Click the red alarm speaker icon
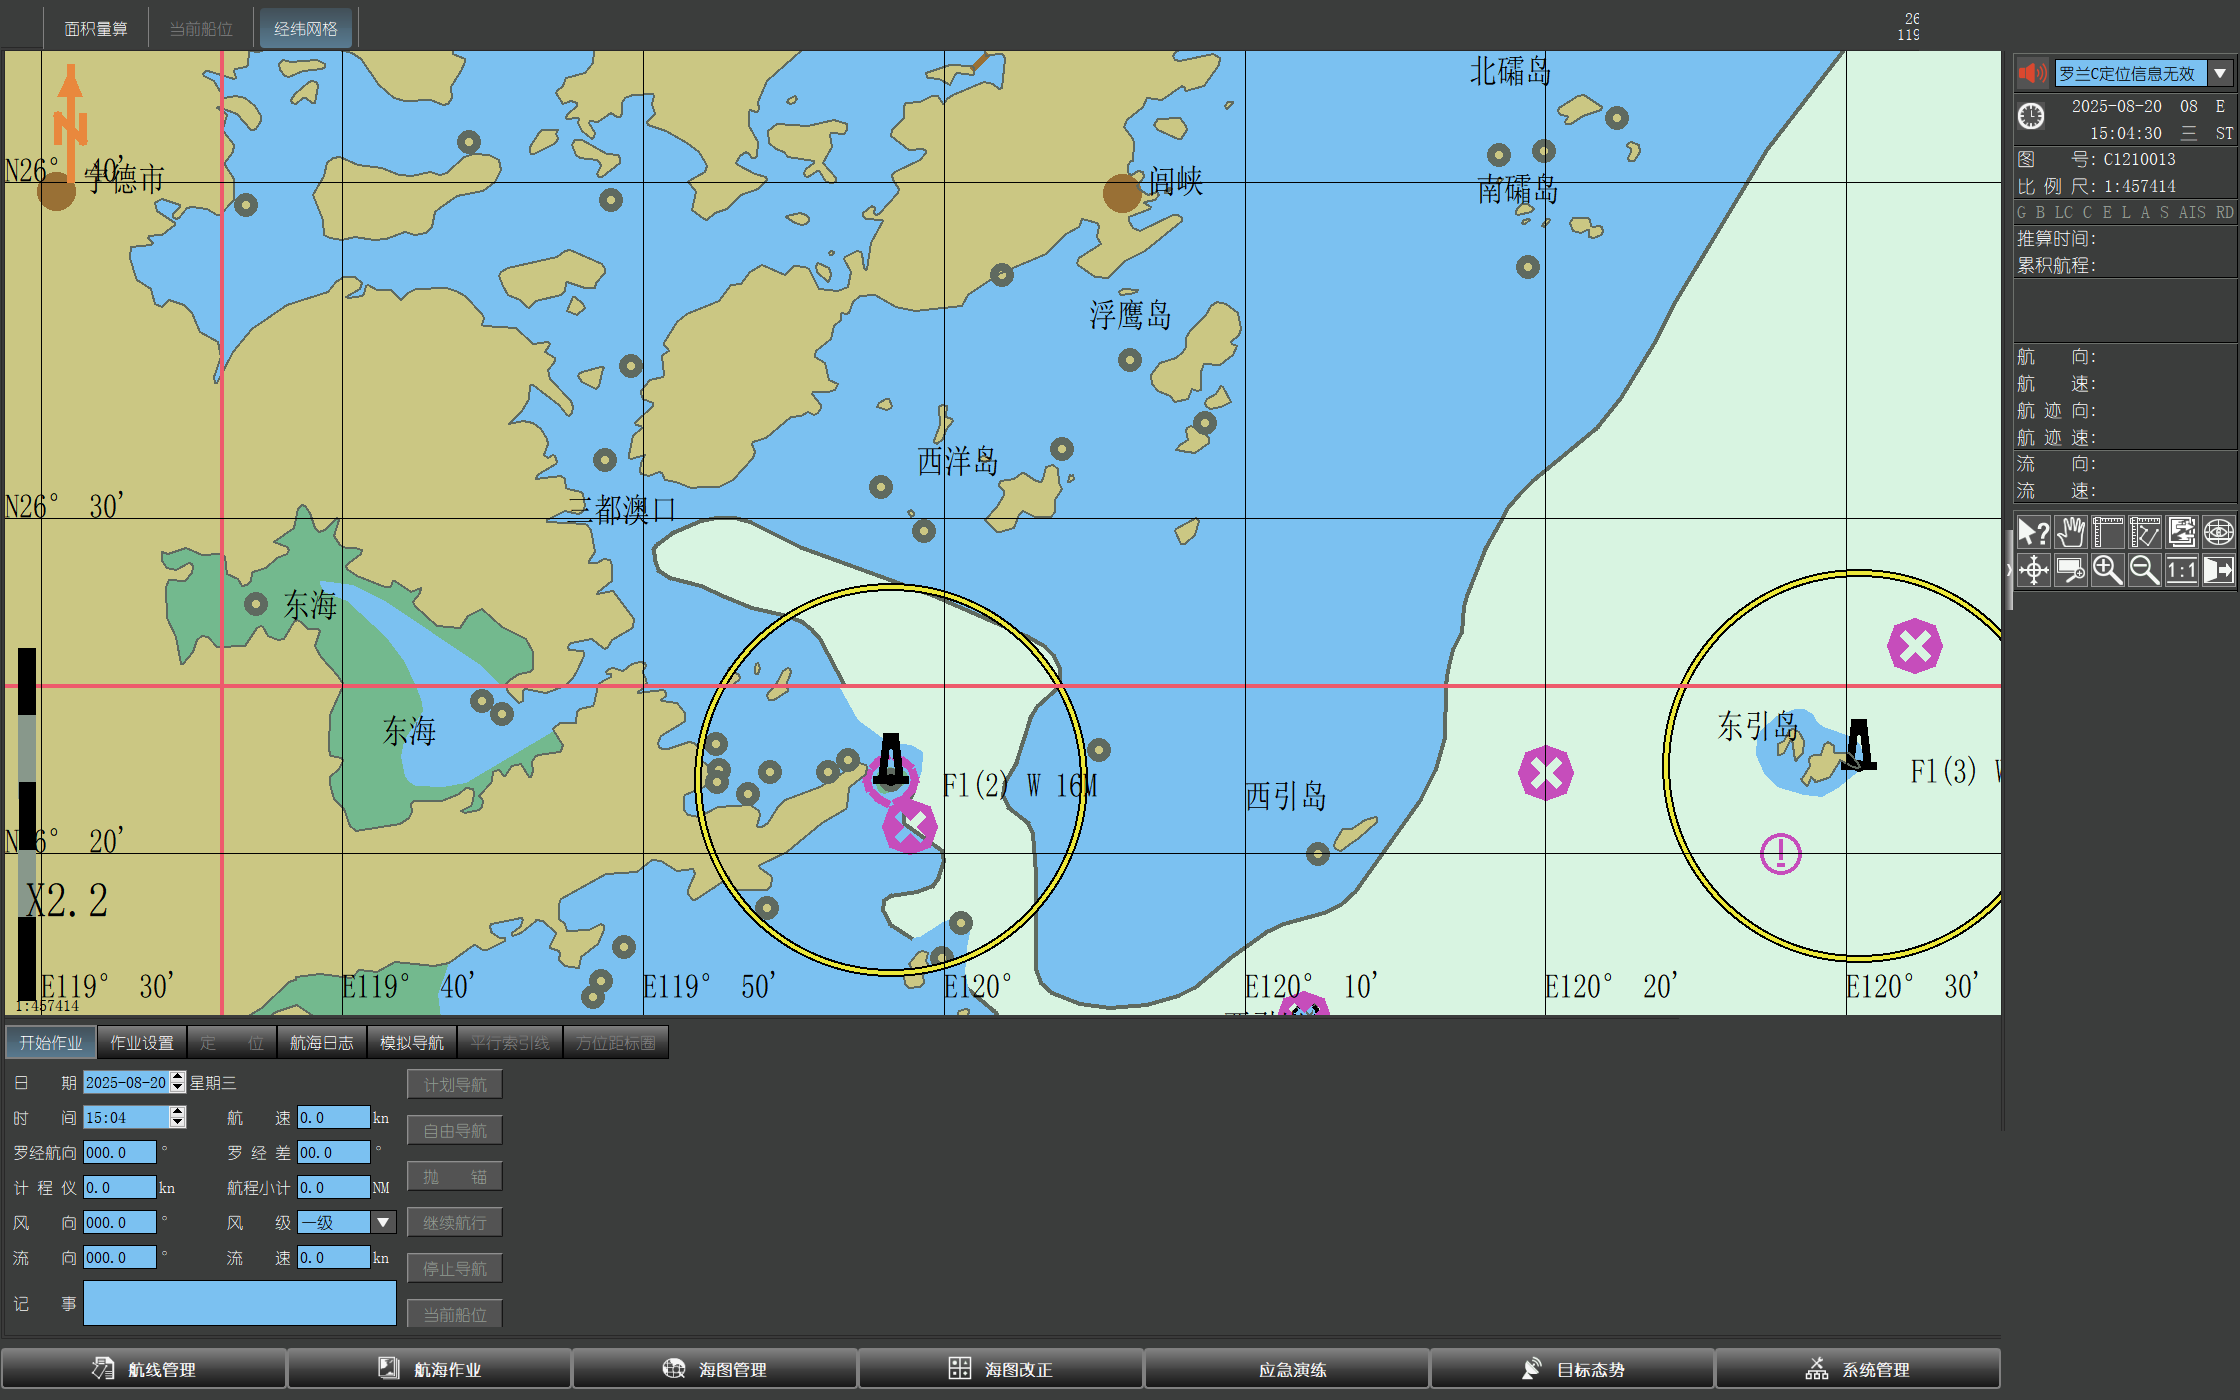This screenshot has width=2240, height=1400. pyautogui.click(x=2031, y=73)
